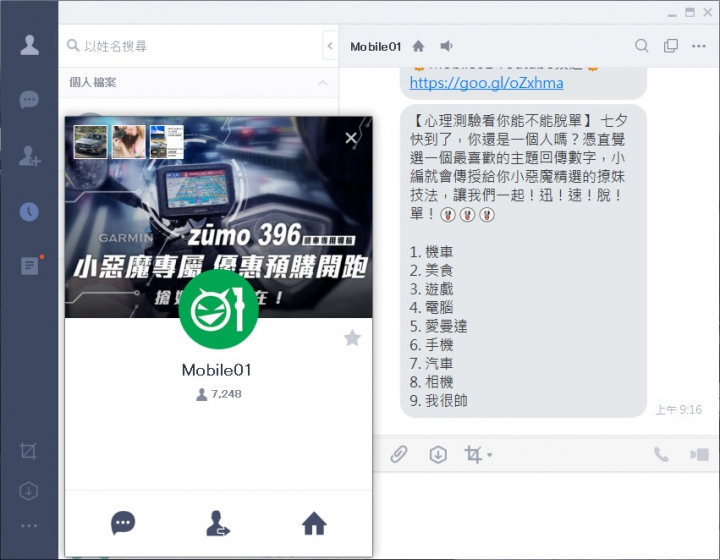Start a voice call
Screen dimensions: 720x560
tap(661, 454)
